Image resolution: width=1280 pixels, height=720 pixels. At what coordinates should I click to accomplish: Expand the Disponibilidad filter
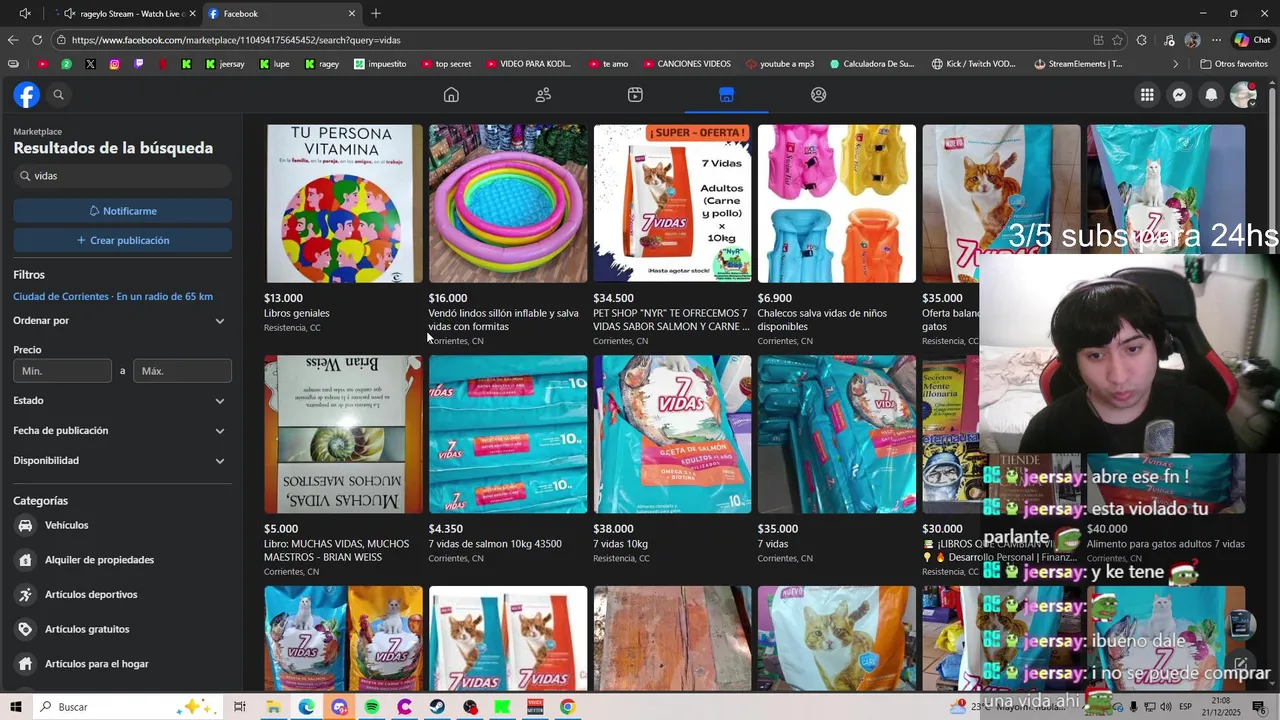coord(122,461)
